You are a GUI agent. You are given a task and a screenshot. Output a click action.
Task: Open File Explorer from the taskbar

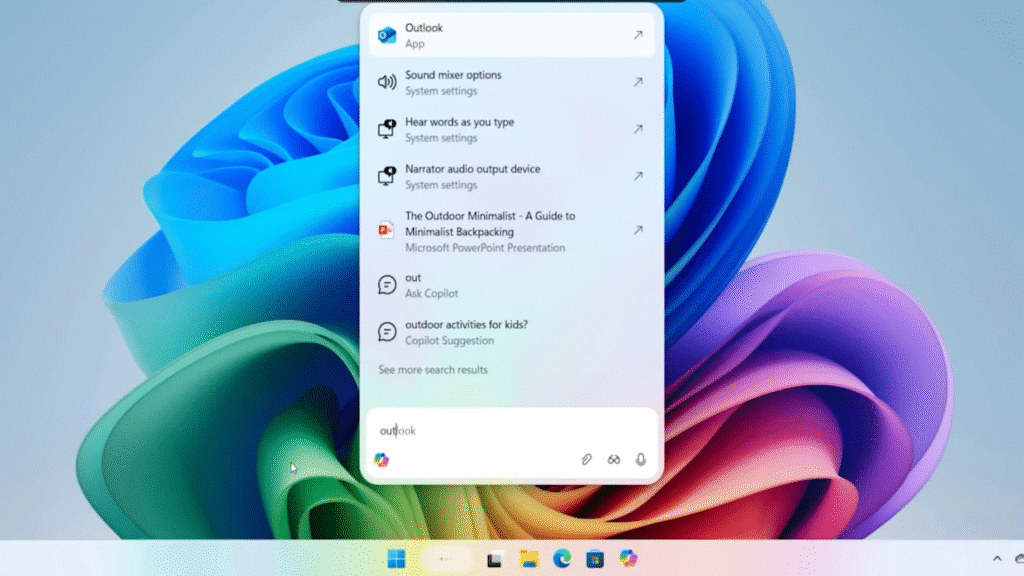529,559
